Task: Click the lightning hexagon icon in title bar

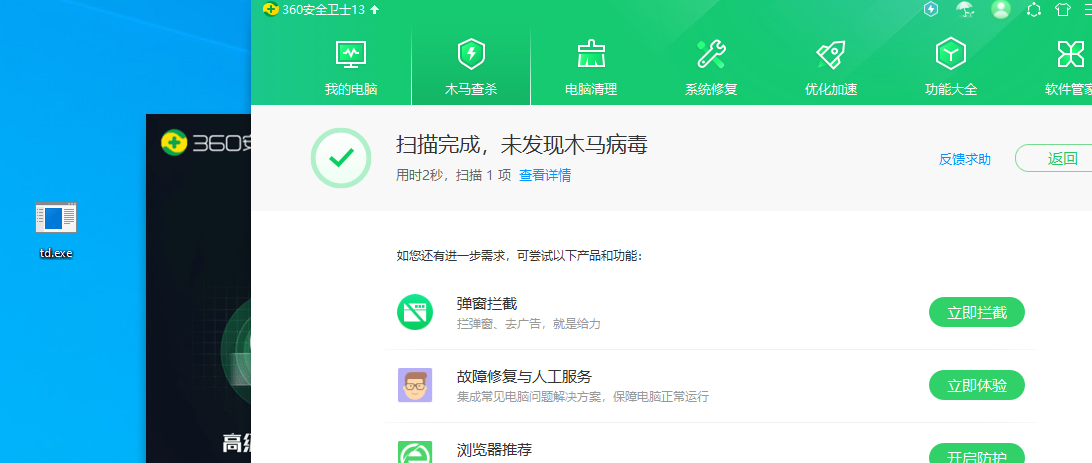Action: 931,10
